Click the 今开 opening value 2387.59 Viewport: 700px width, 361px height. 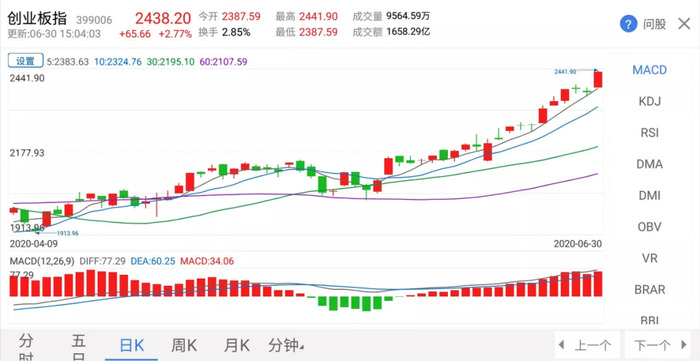click(x=241, y=17)
